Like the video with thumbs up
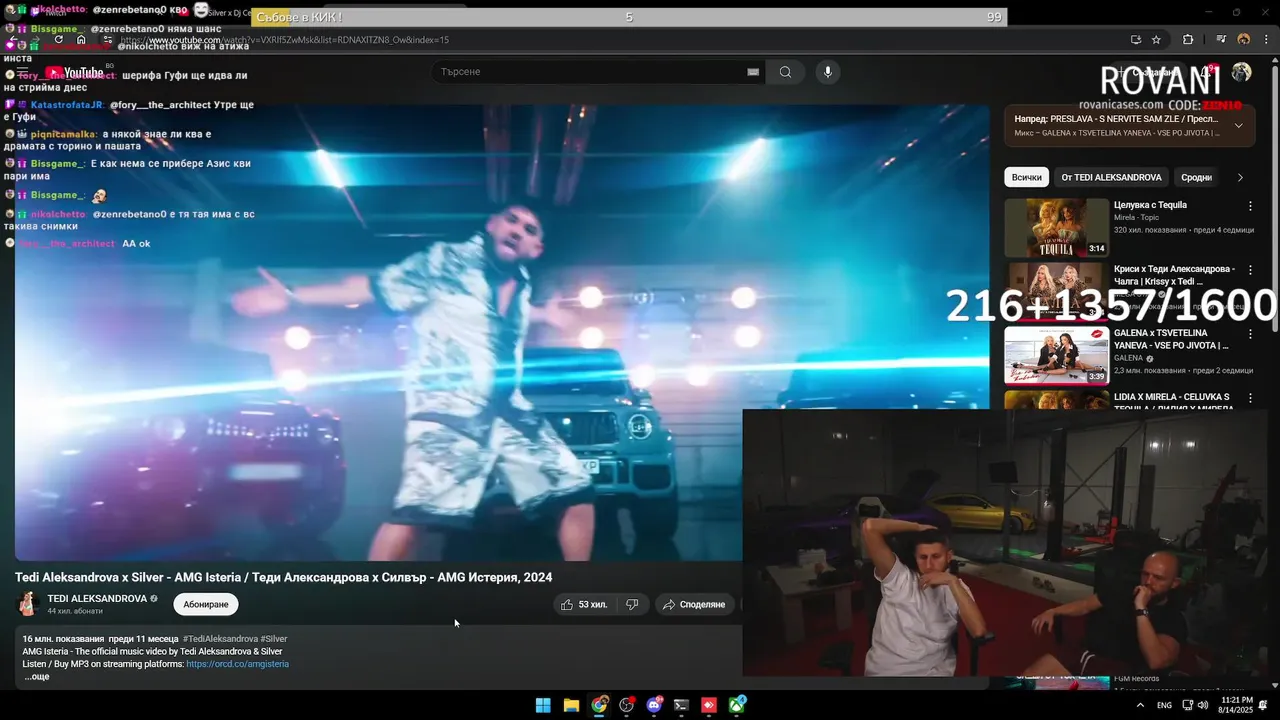 coord(584,604)
